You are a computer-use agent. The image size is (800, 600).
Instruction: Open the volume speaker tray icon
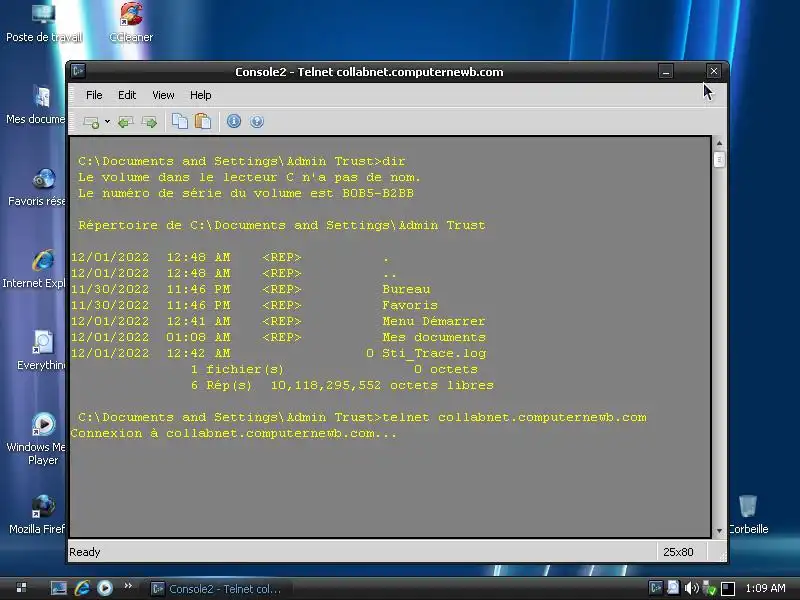click(x=691, y=588)
